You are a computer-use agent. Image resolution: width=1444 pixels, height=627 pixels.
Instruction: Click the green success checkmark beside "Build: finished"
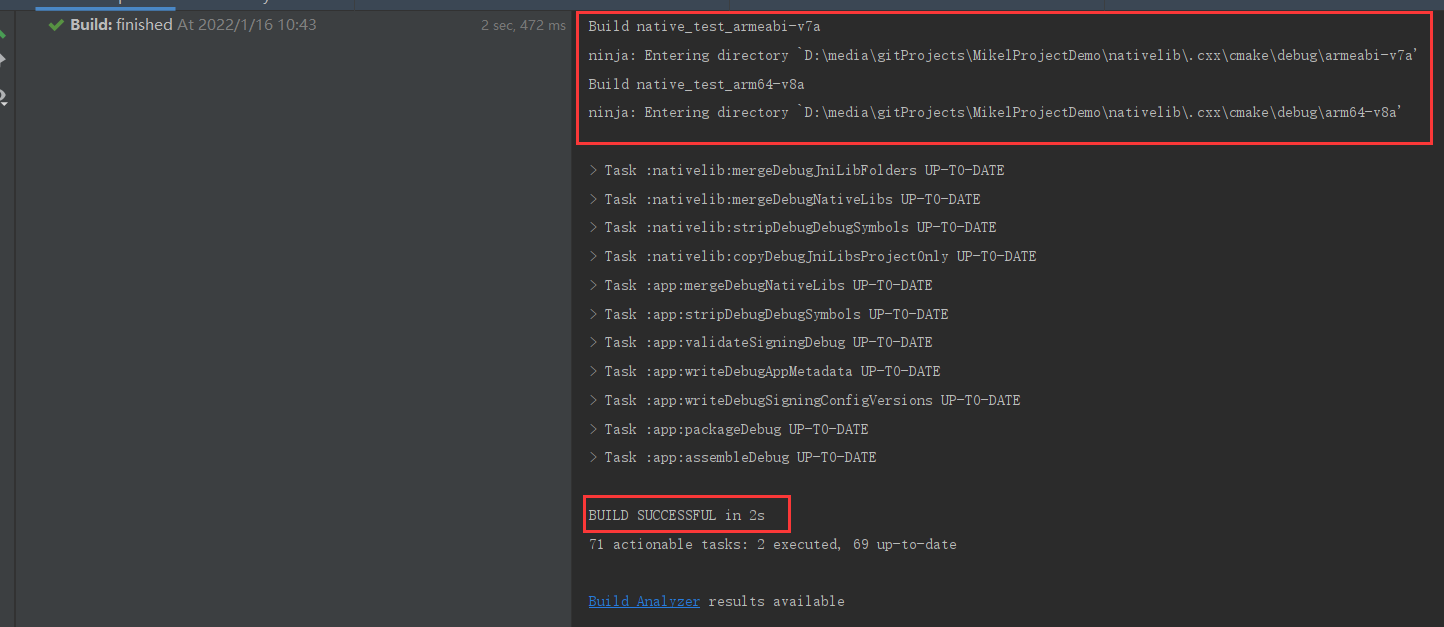tap(55, 25)
